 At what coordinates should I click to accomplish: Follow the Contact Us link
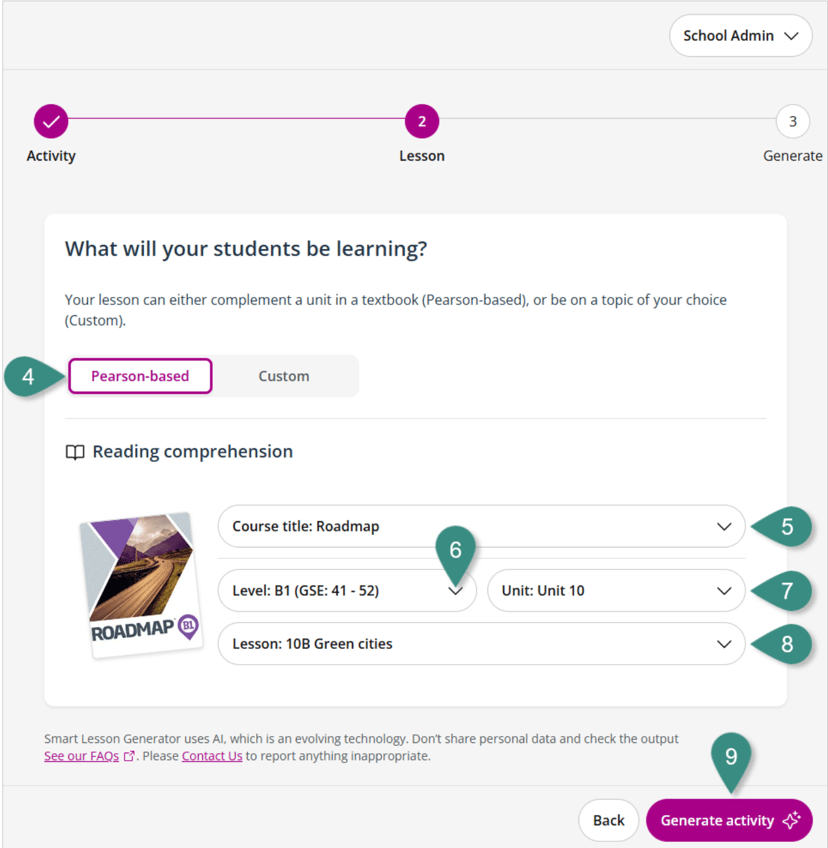[x=212, y=756]
